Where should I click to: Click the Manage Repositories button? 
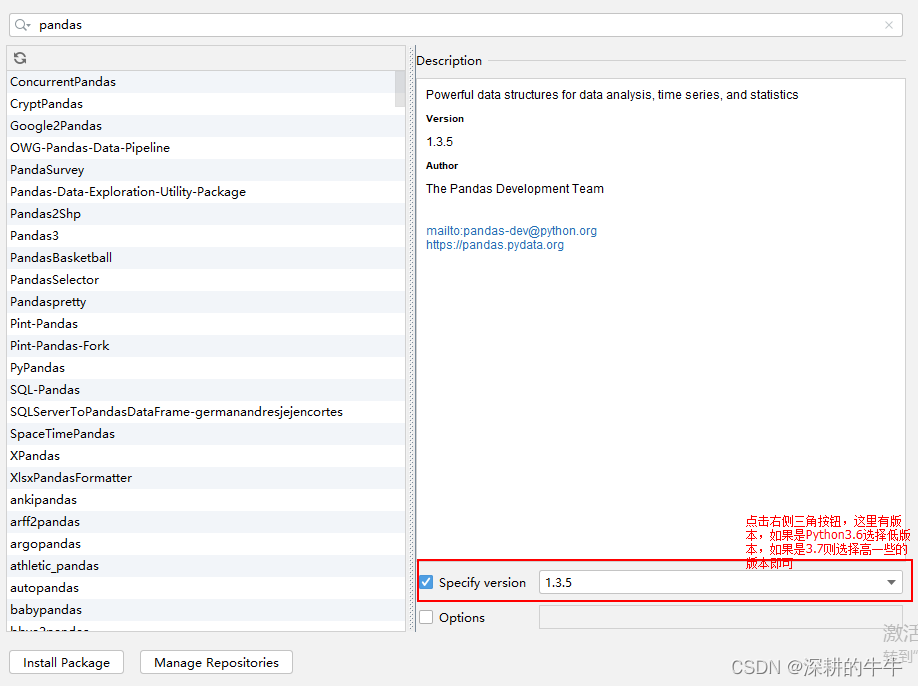pos(216,662)
